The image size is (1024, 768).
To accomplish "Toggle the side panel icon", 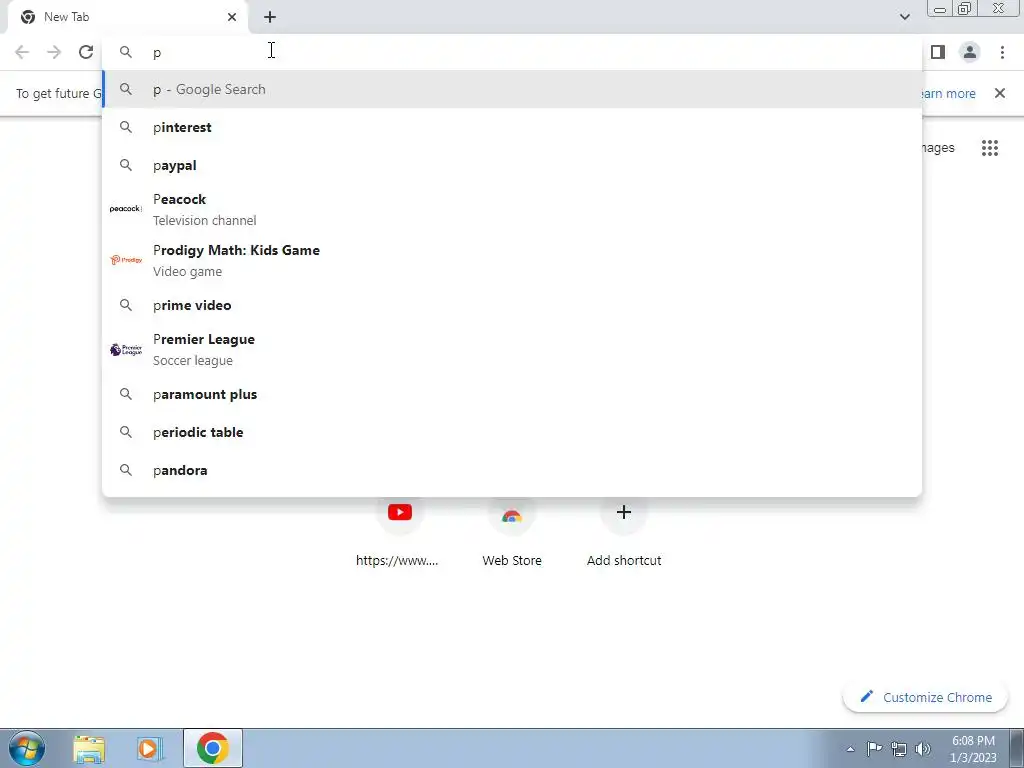I will 938,52.
